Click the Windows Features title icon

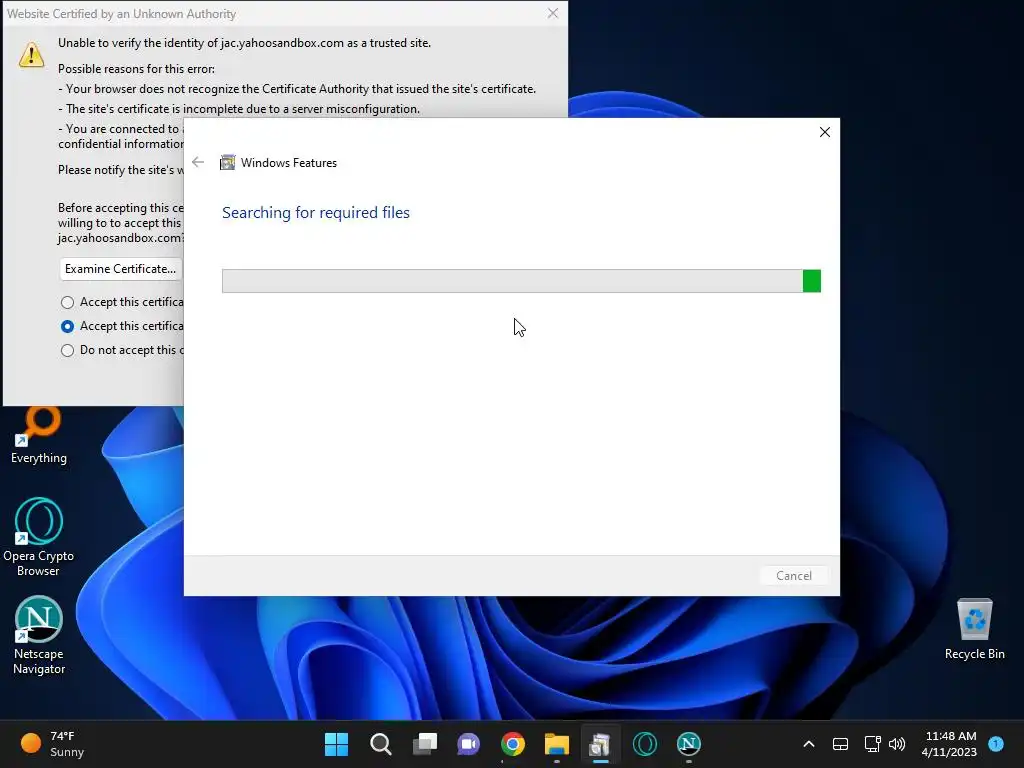(x=227, y=162)
